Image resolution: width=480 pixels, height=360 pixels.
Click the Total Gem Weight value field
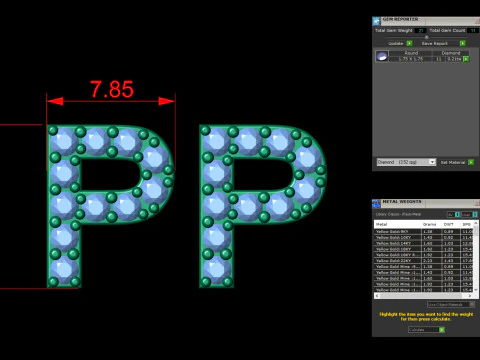421,30
